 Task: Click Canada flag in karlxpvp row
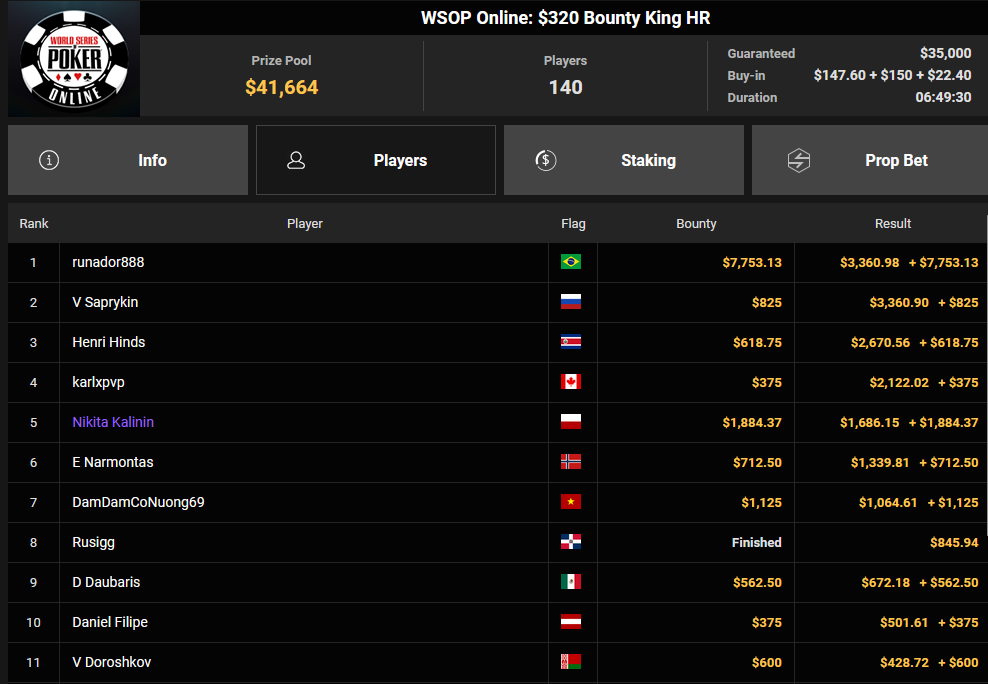point(571,382)
